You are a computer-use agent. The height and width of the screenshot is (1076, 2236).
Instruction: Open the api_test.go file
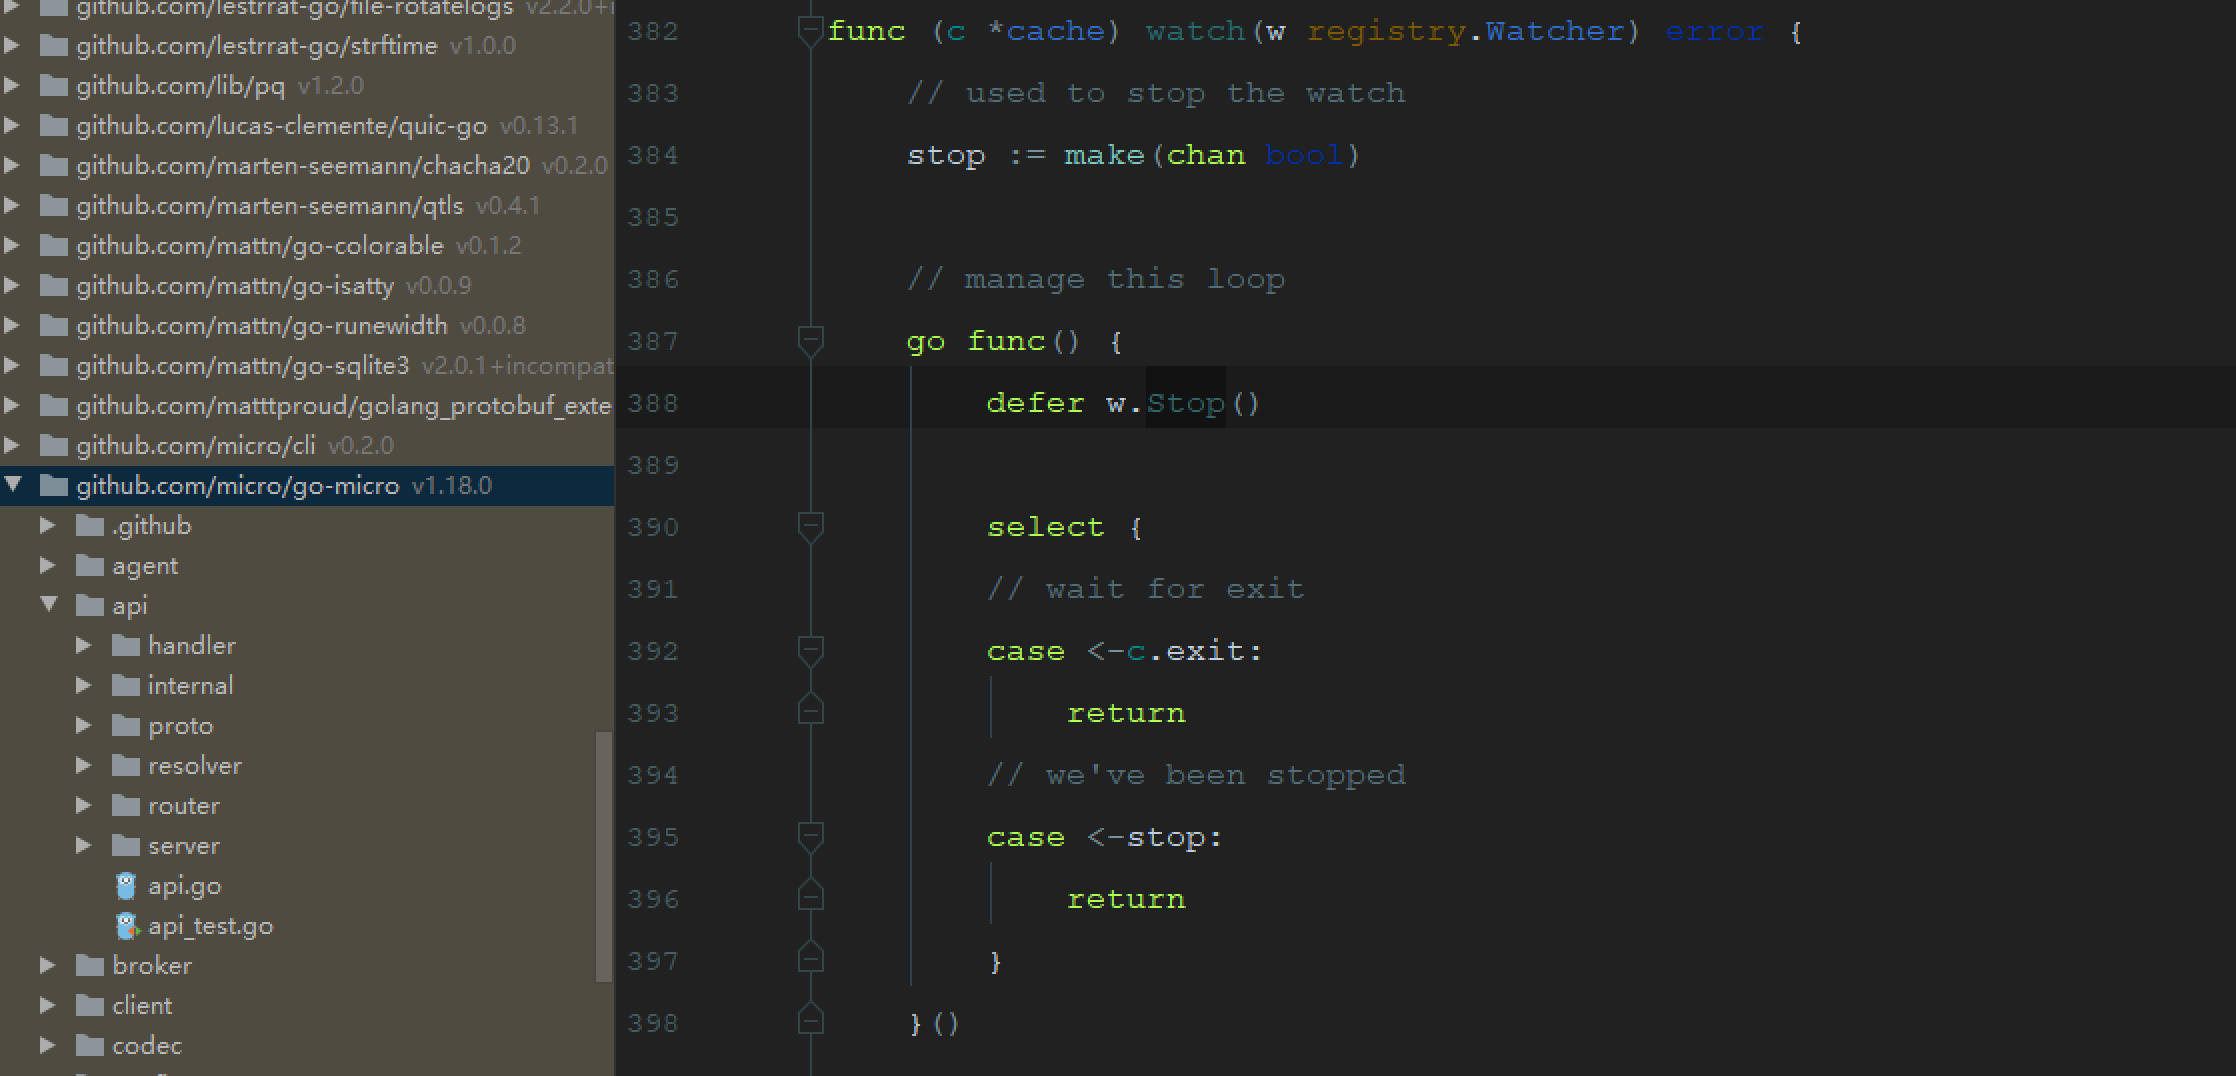(210, 926)
